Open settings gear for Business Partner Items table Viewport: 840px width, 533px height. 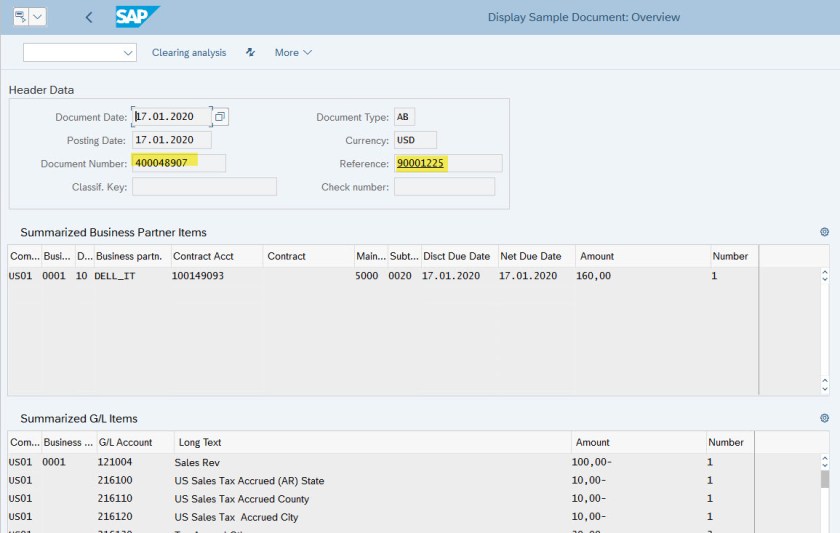(824, 232)
